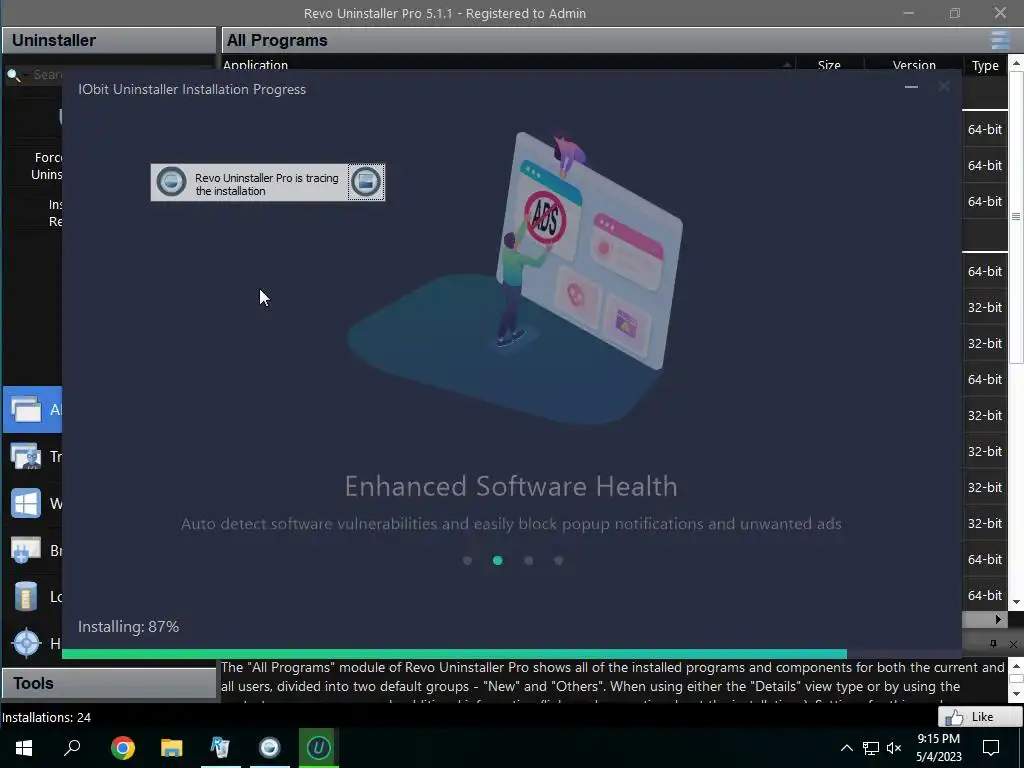This screenshot has height=768, width=1024.
Task: Open the Windows Apps sidebar icon in Revo
Action: (25, 504)
